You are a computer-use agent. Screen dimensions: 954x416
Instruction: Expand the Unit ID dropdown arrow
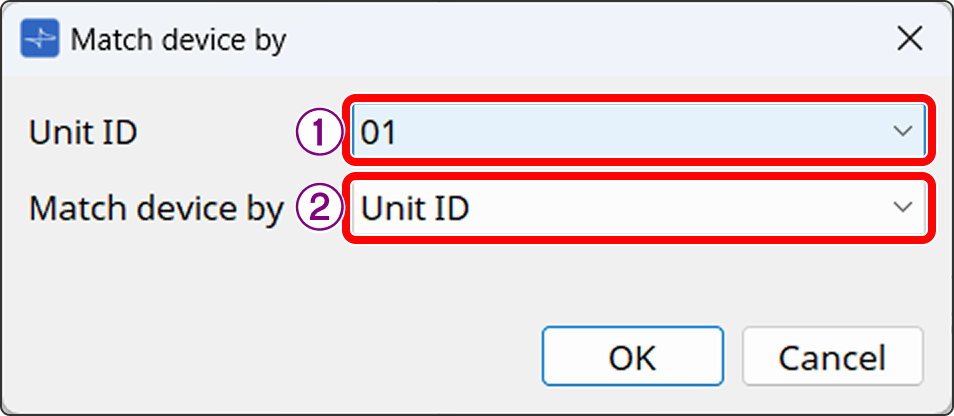[902, 132]
